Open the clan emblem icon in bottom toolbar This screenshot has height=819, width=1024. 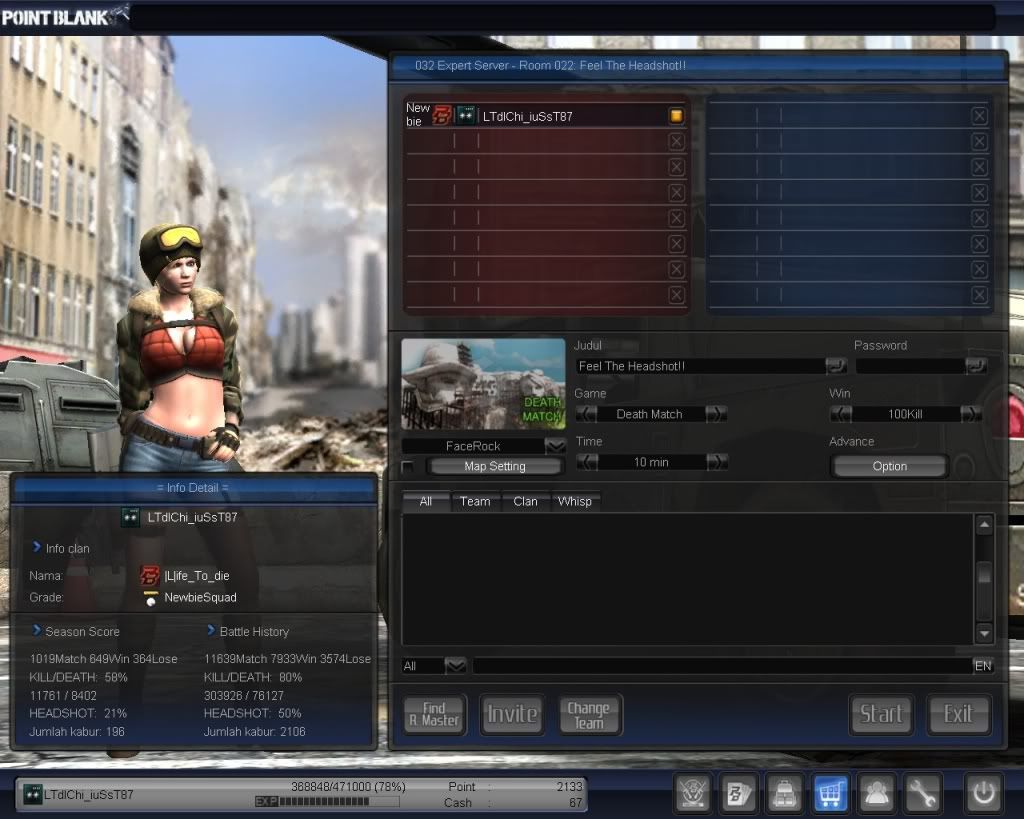[x=694, y=794]
